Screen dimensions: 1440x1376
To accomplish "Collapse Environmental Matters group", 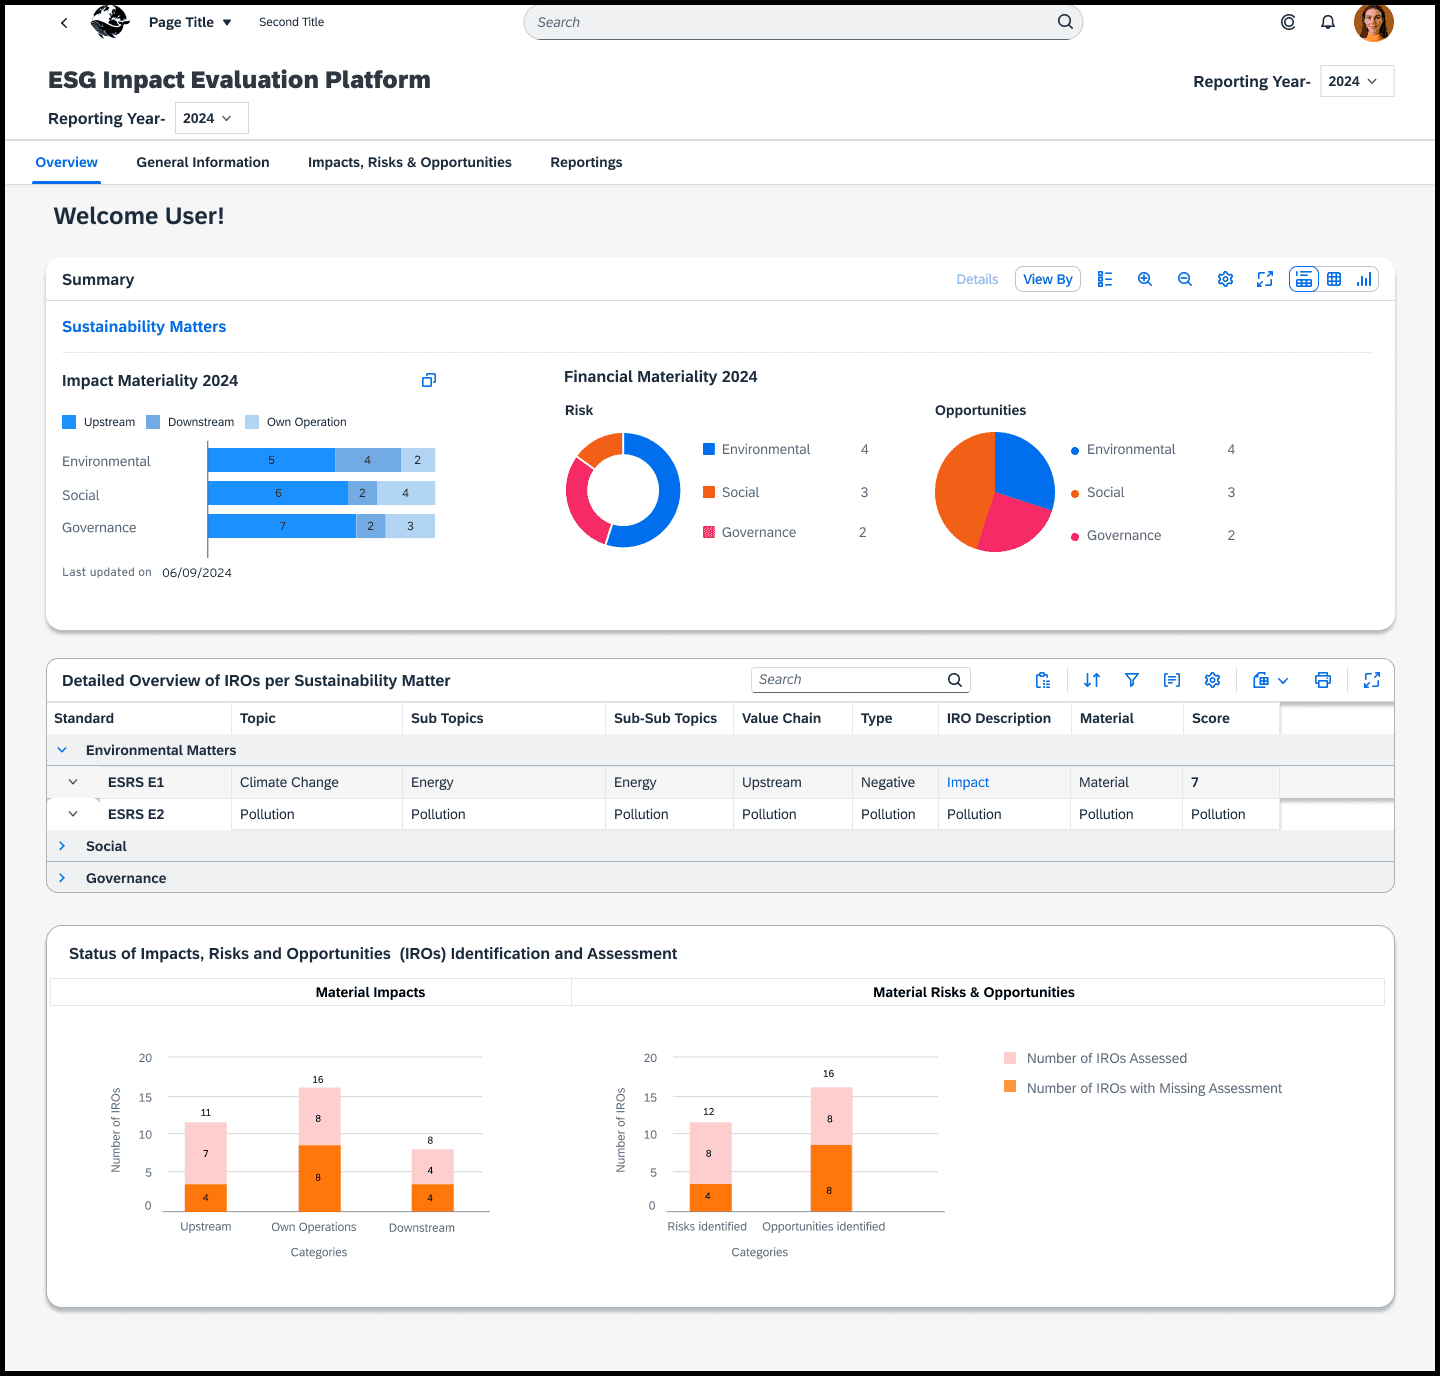I will [x=62, y=750].
